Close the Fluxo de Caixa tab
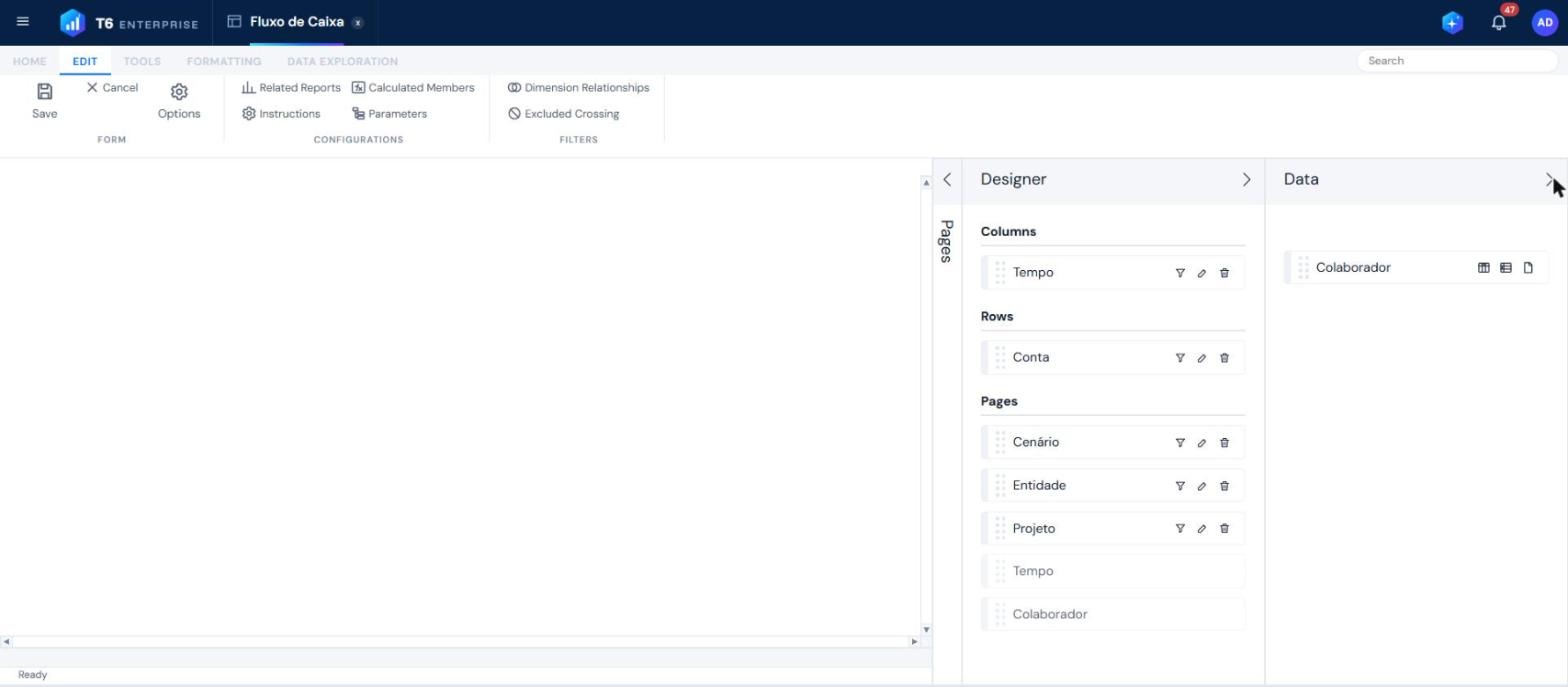Screen dimensions: 1568x687 358,22
